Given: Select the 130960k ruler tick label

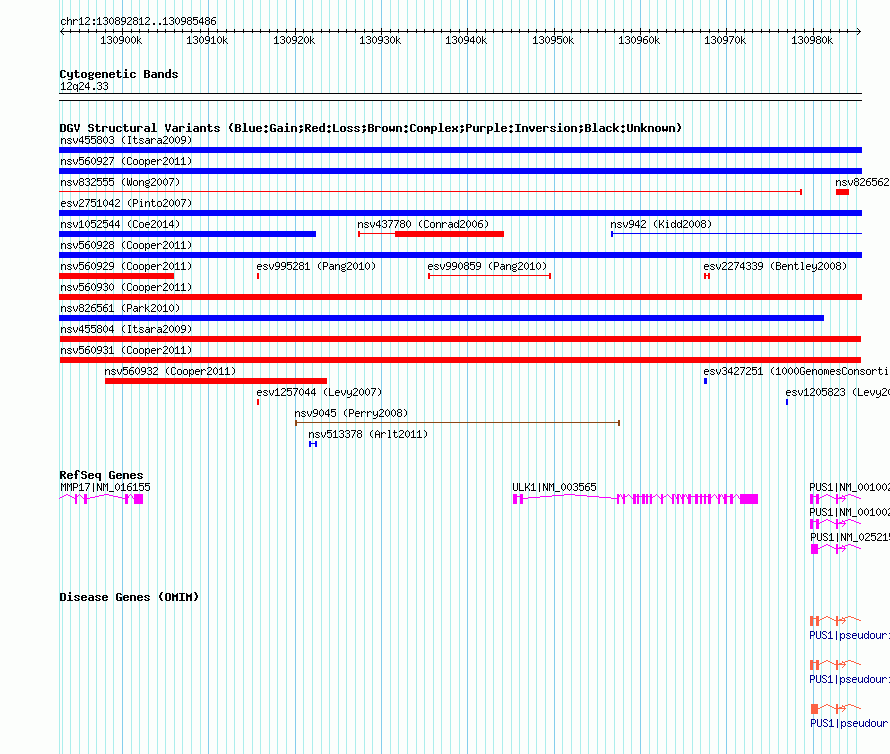Looking at the screenshot, I should (639, 40).
